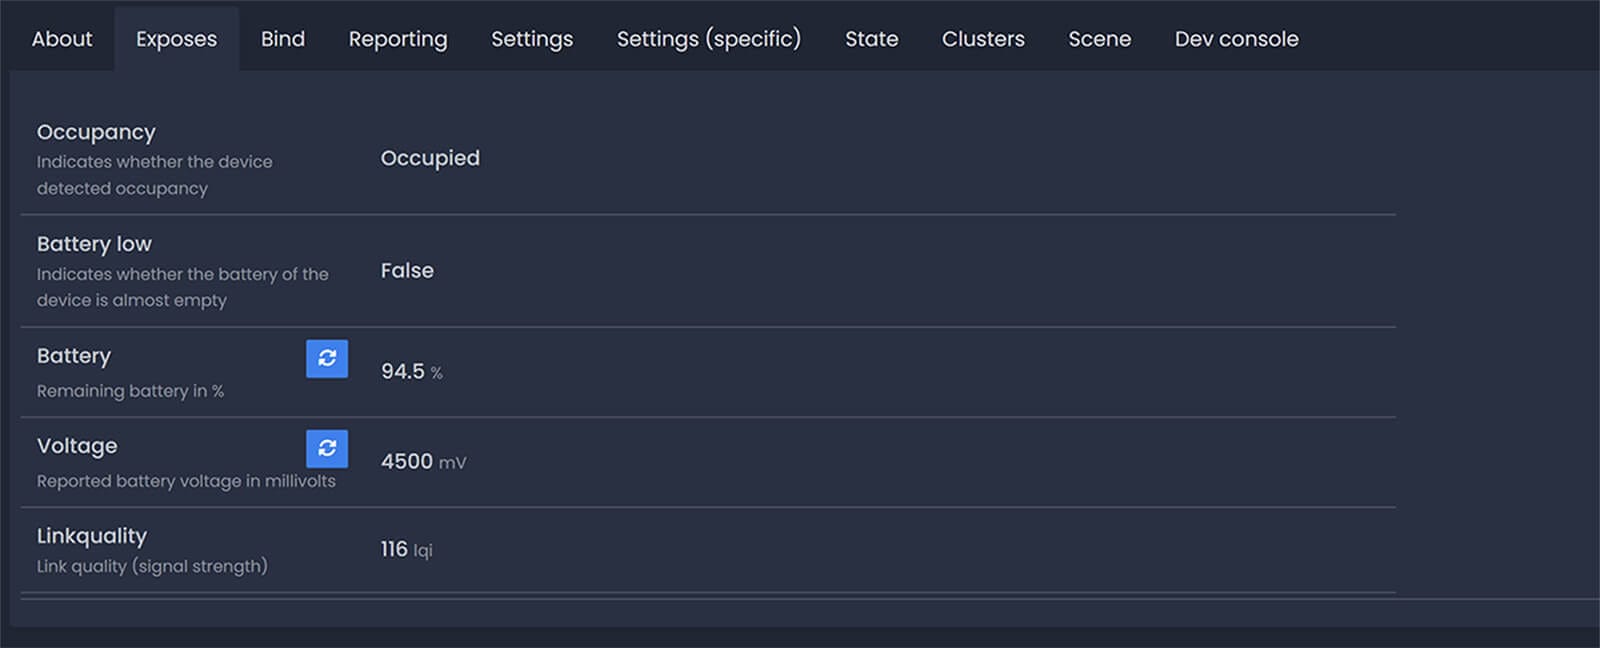Click the Occupancy label
The height and width of the screenshot is (648, 1600).
[x=96, y=132]
